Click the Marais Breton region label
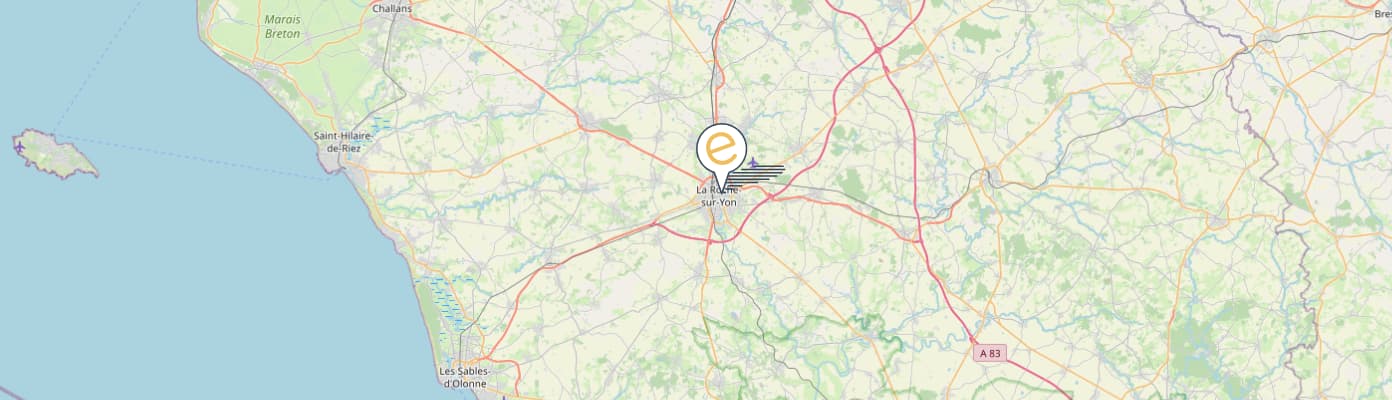Viewport: 1392px width, 400px height. tap(282, 26)
